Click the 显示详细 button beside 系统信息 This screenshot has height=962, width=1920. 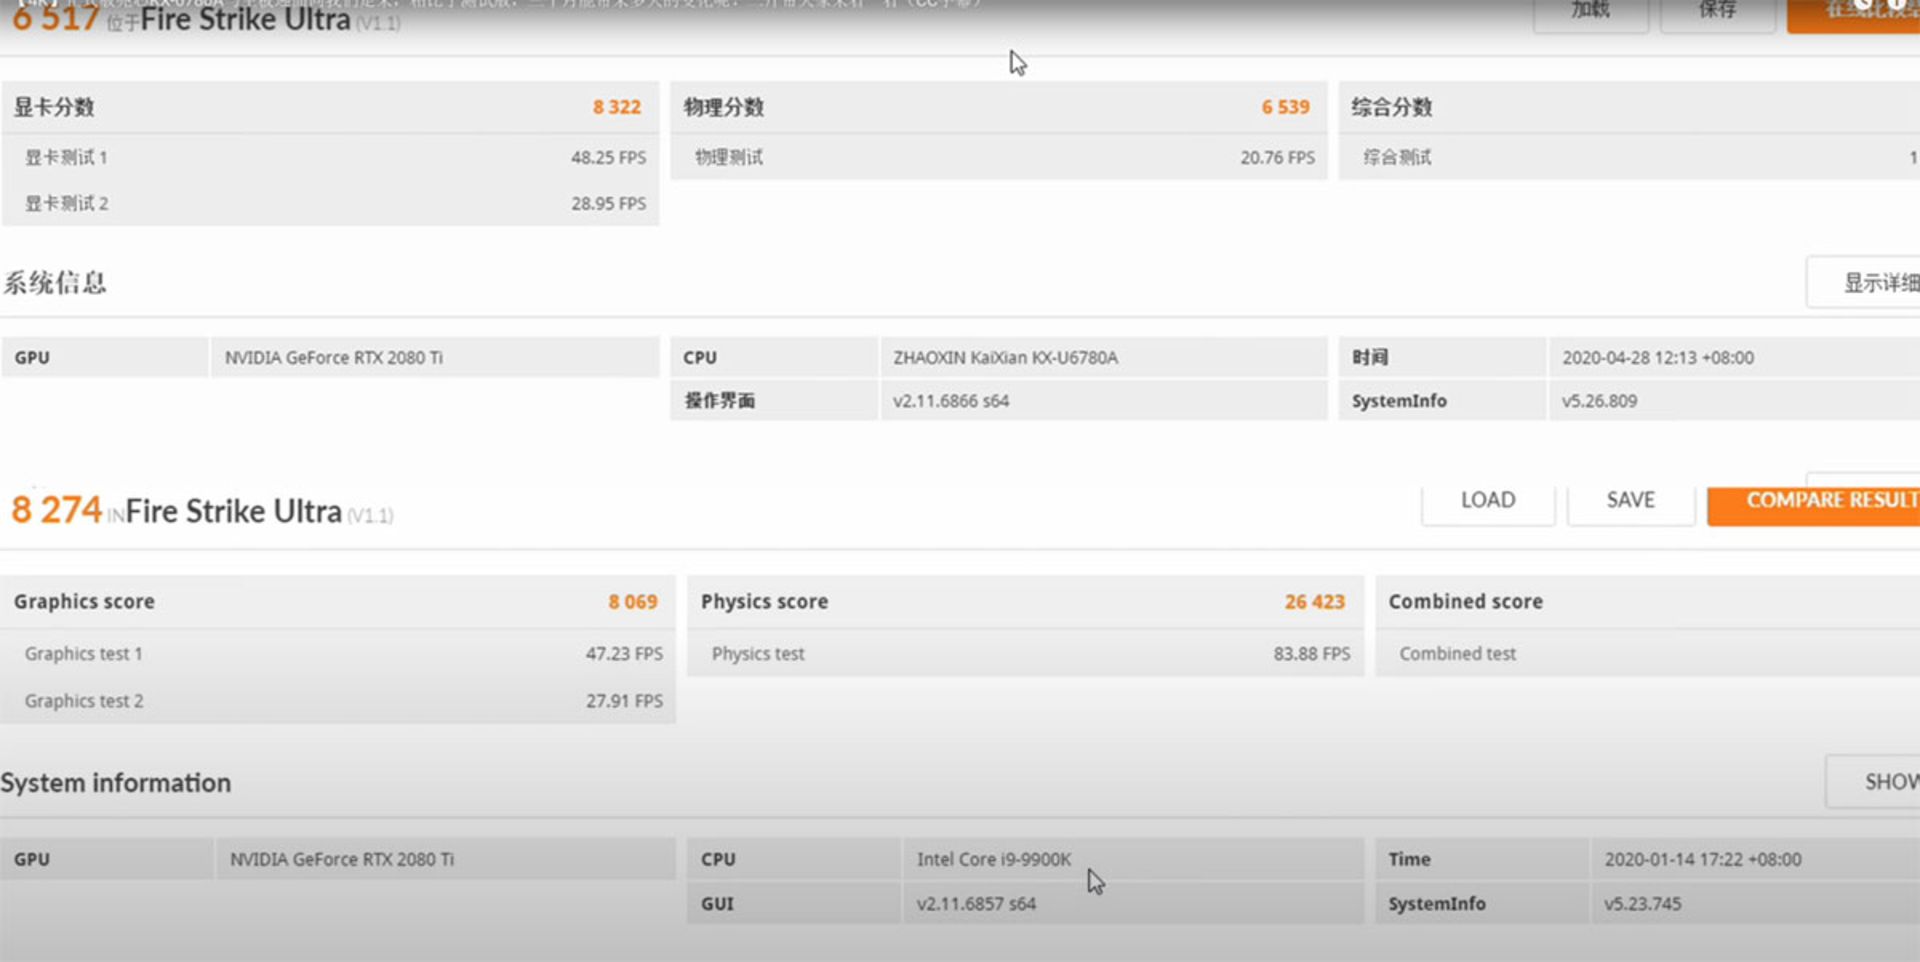point(1863,283)
